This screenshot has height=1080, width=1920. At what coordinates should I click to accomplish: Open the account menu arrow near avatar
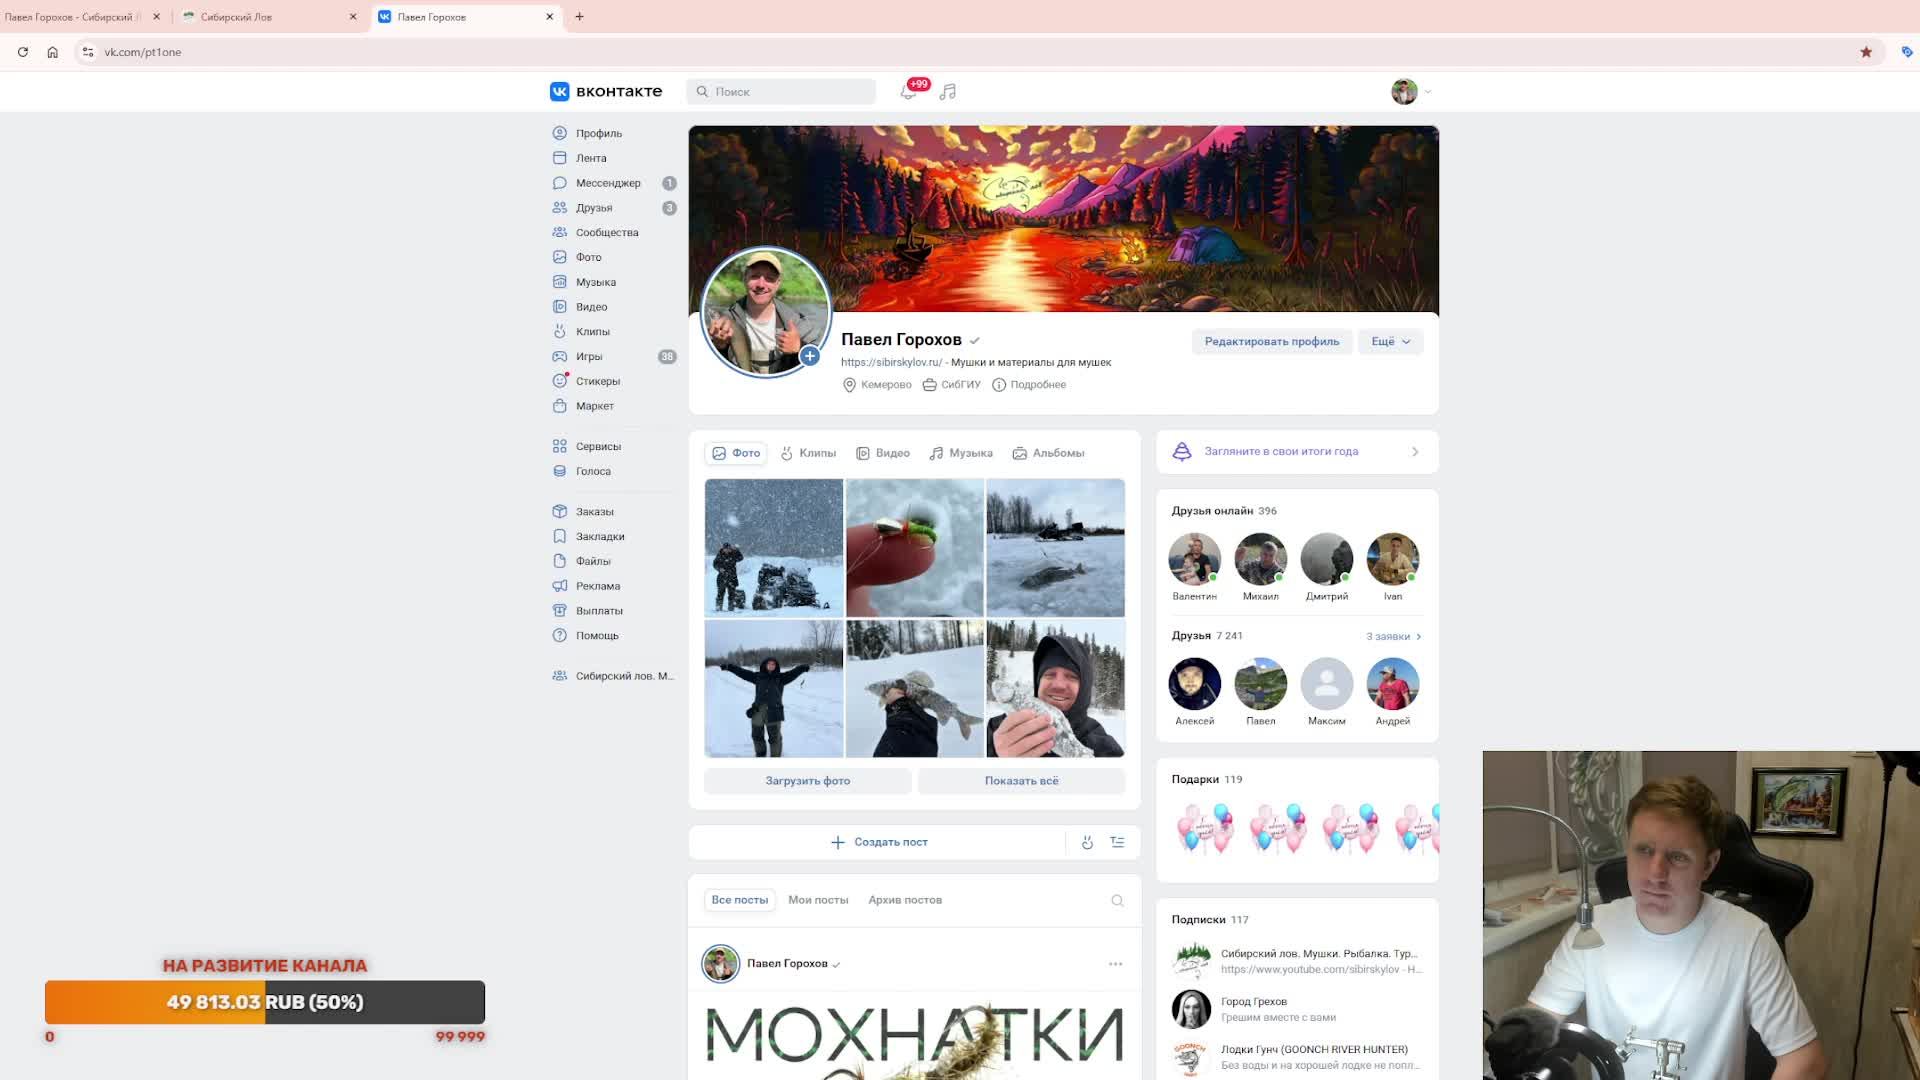pos(1428,92)
